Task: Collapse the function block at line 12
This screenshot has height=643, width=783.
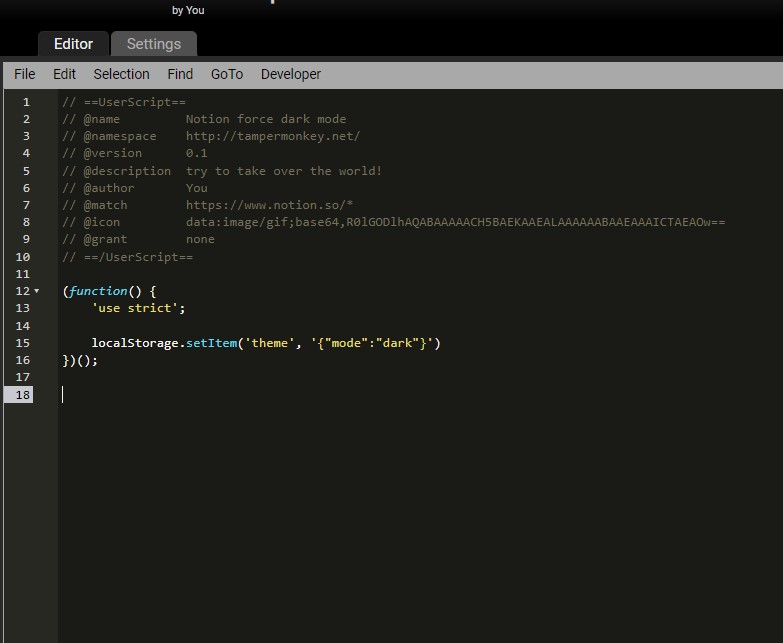Action: point(36,291)
